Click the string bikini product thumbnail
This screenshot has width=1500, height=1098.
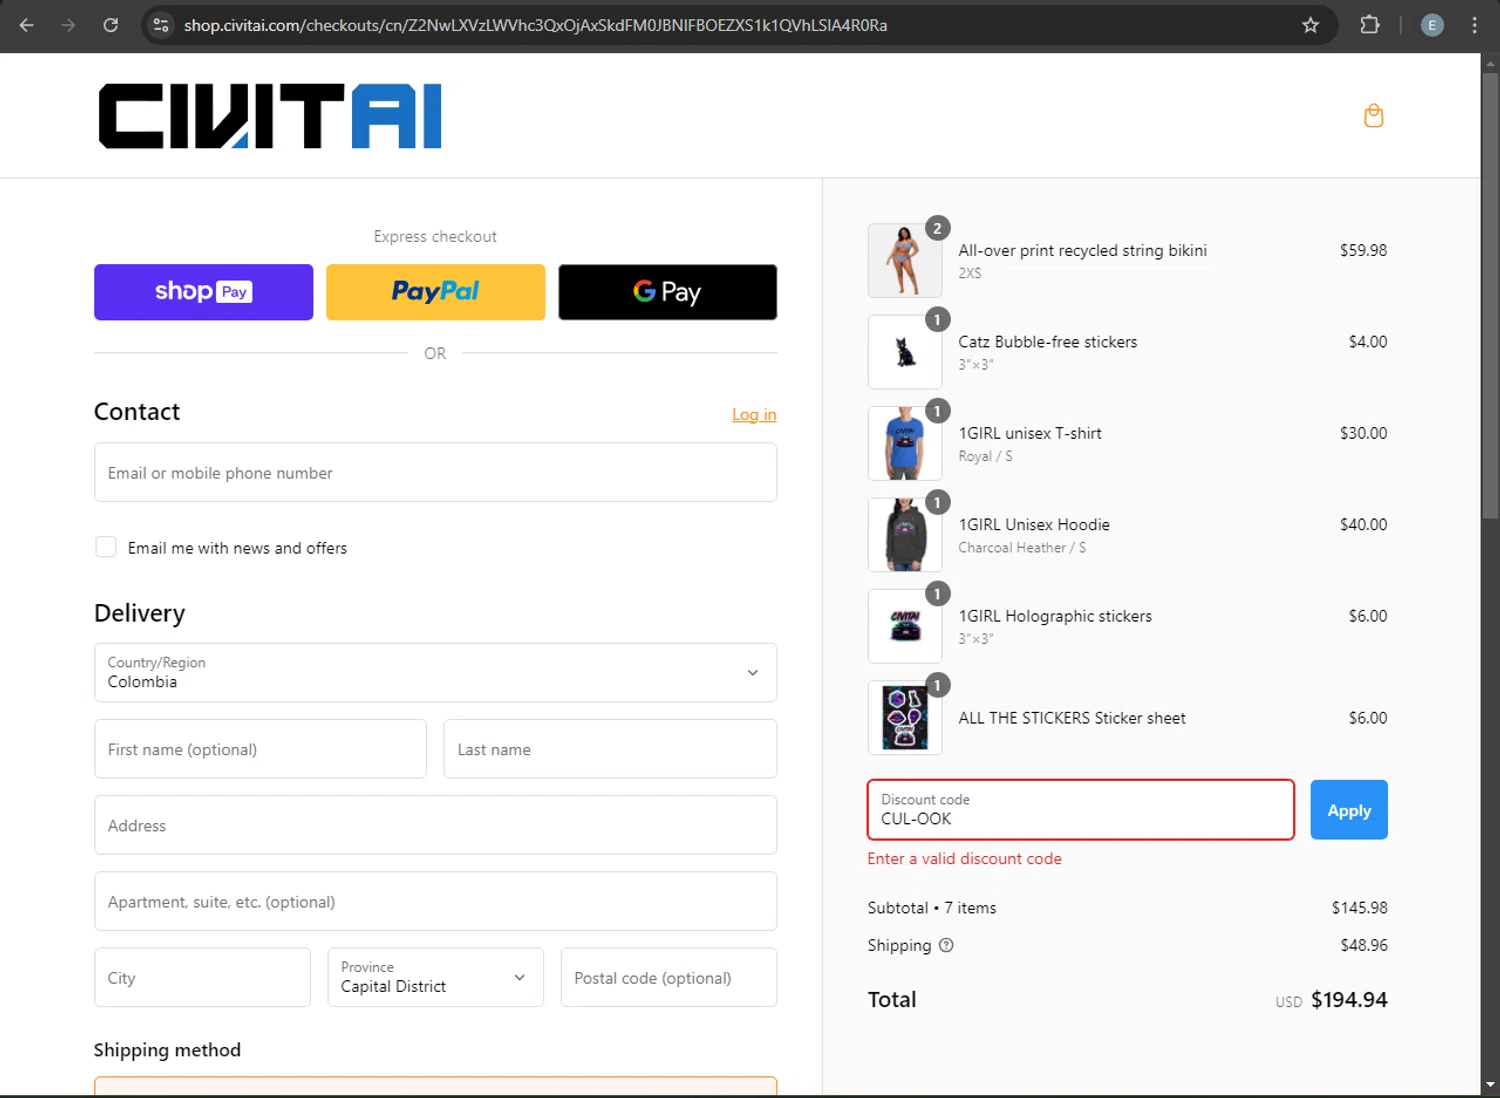[905, 261]
